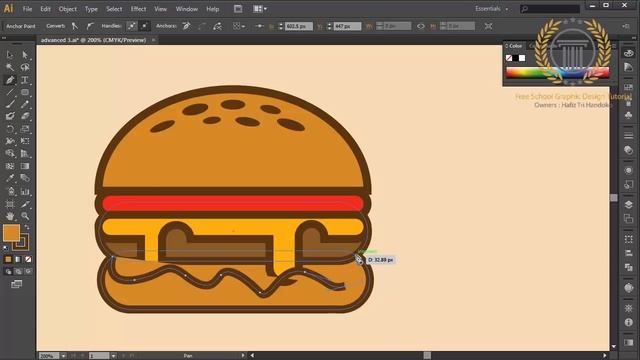Pick the Shape Builder tool
The width and height of the screenshot is (640, 360).
(x=10, y=153)
